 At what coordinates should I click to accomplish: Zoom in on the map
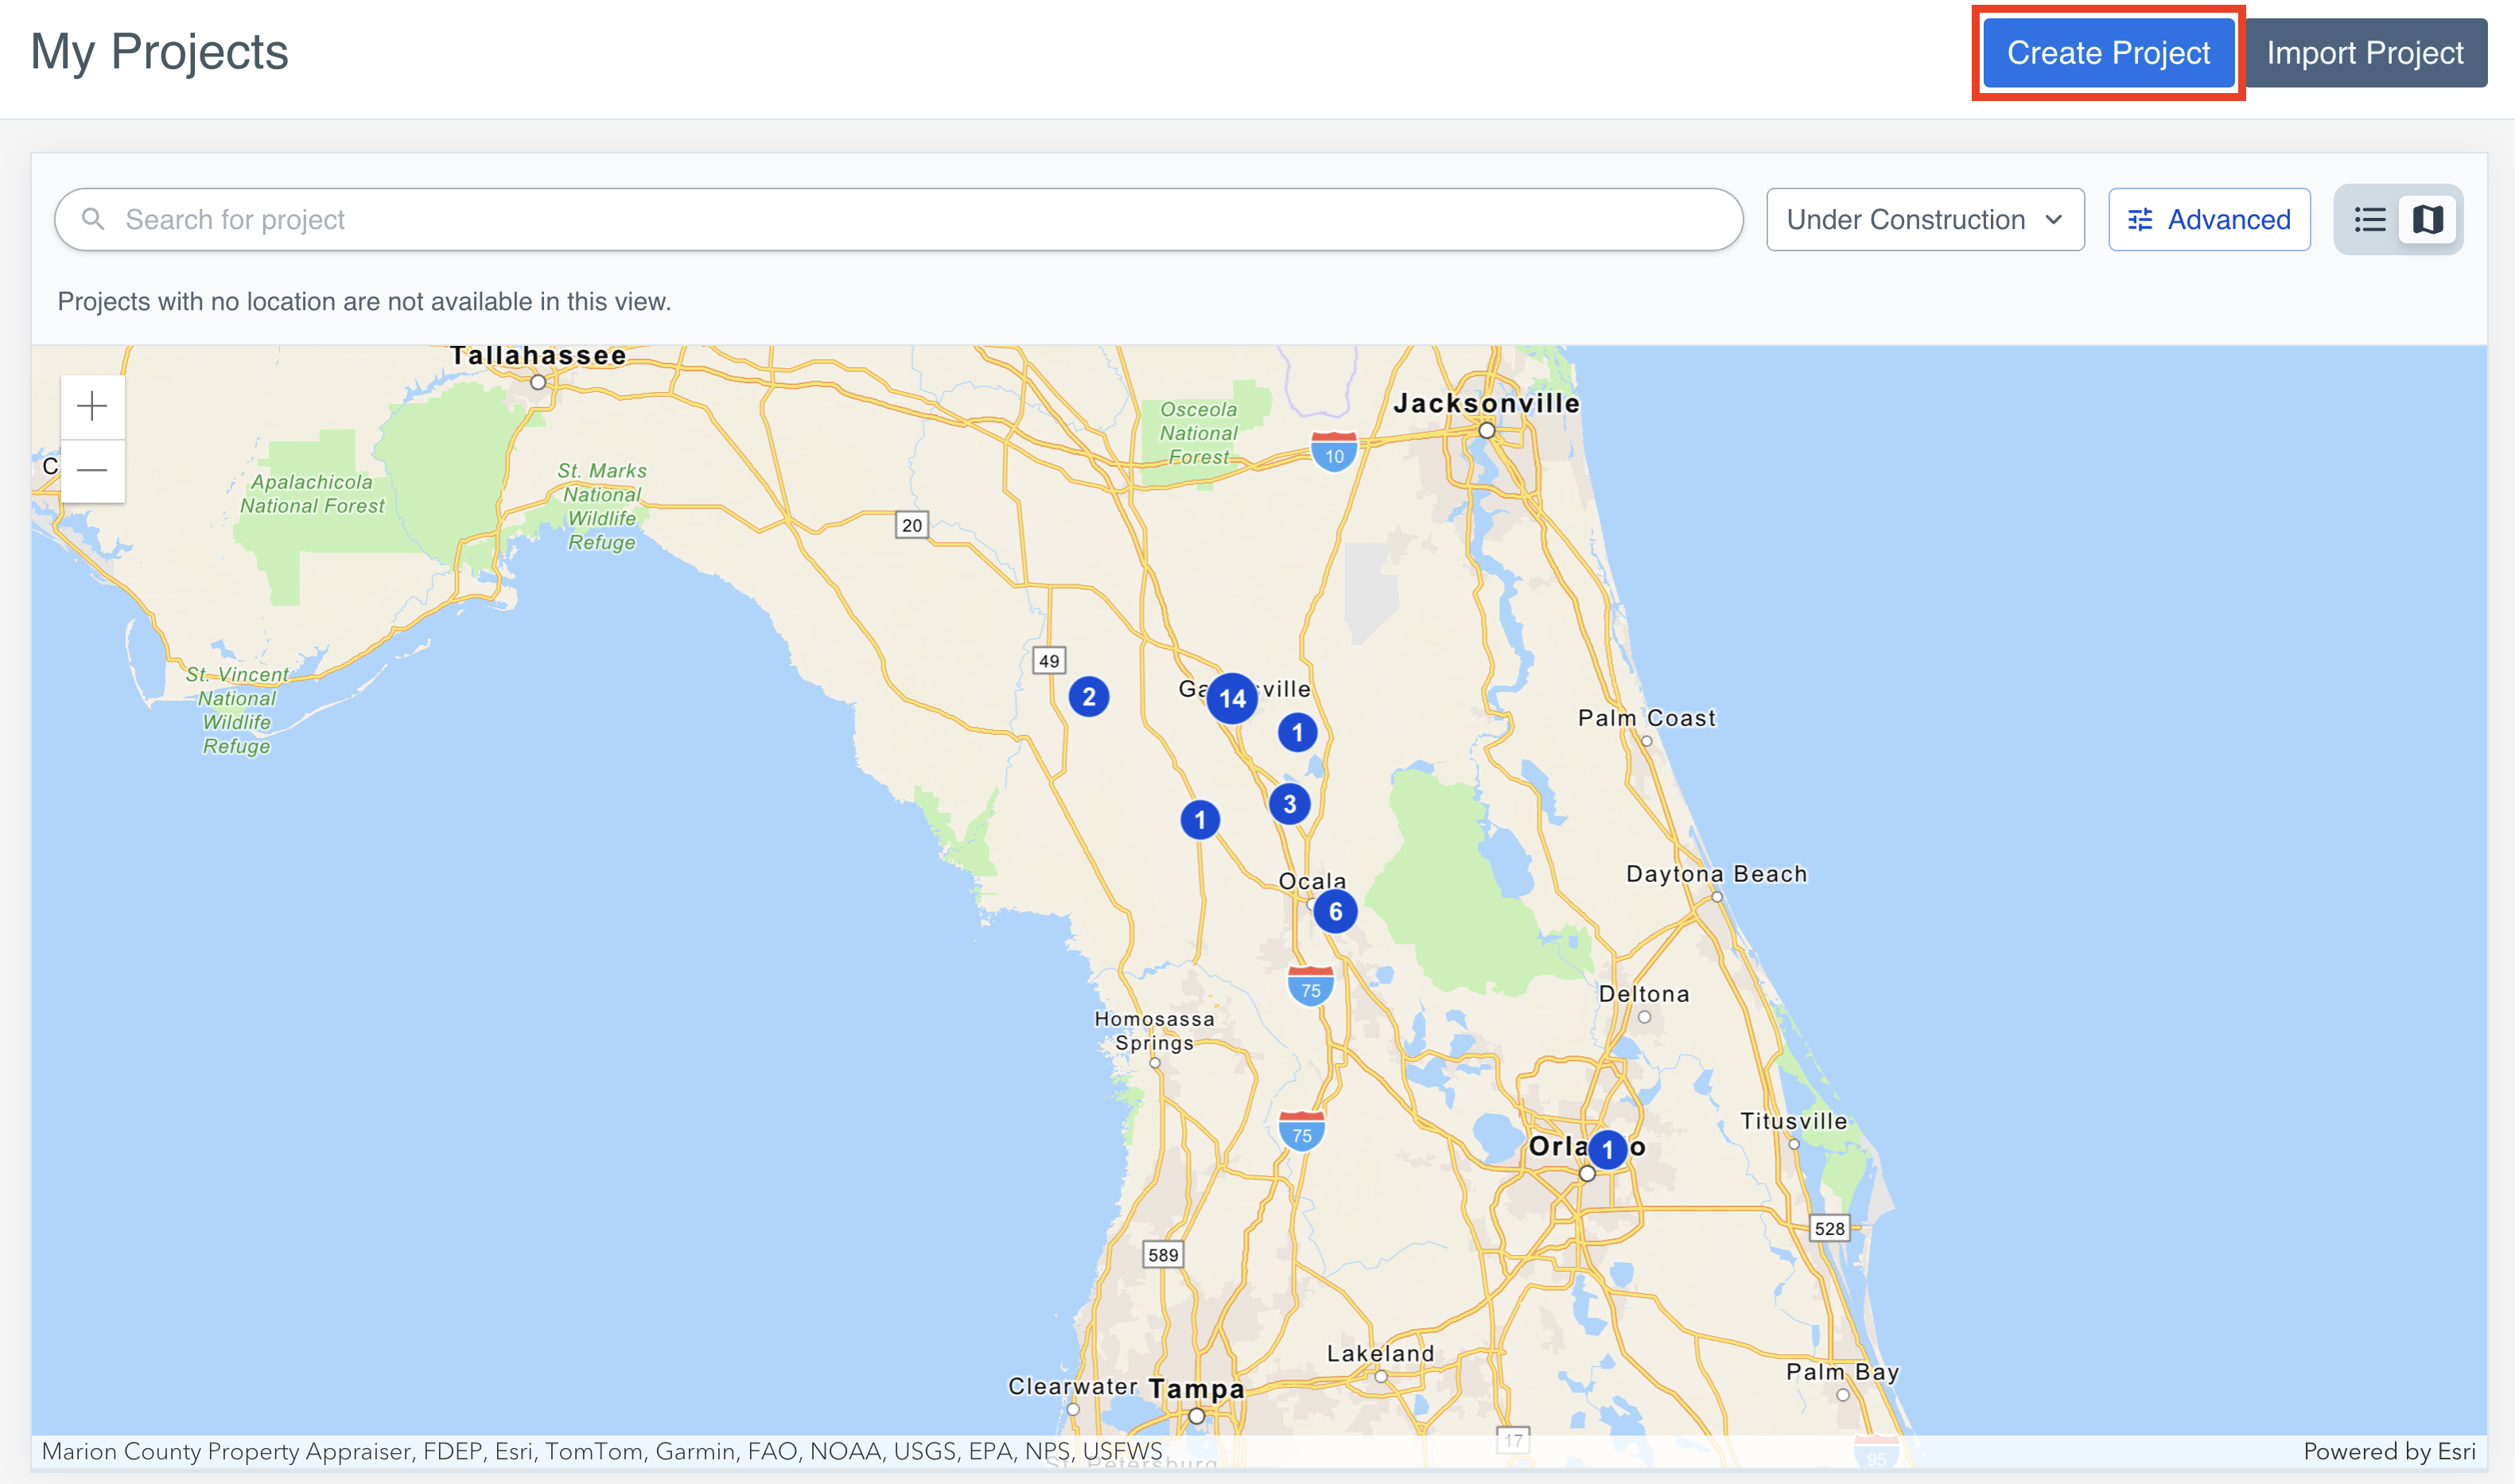pos(93,406)
